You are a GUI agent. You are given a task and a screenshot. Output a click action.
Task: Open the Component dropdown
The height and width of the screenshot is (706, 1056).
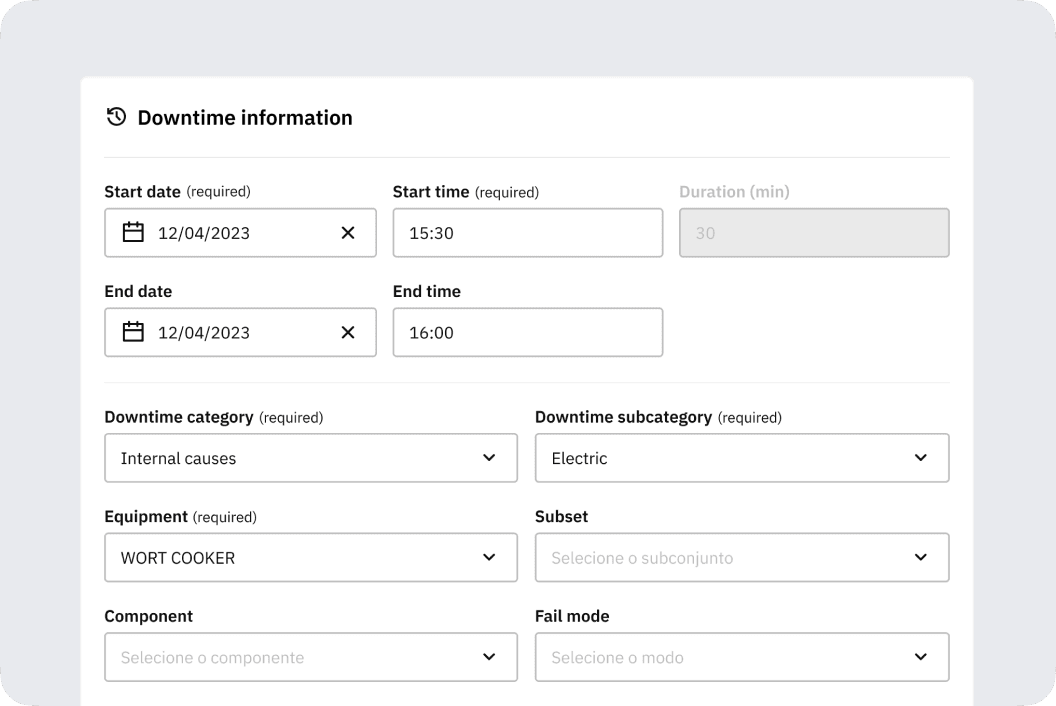coord(310,657)
